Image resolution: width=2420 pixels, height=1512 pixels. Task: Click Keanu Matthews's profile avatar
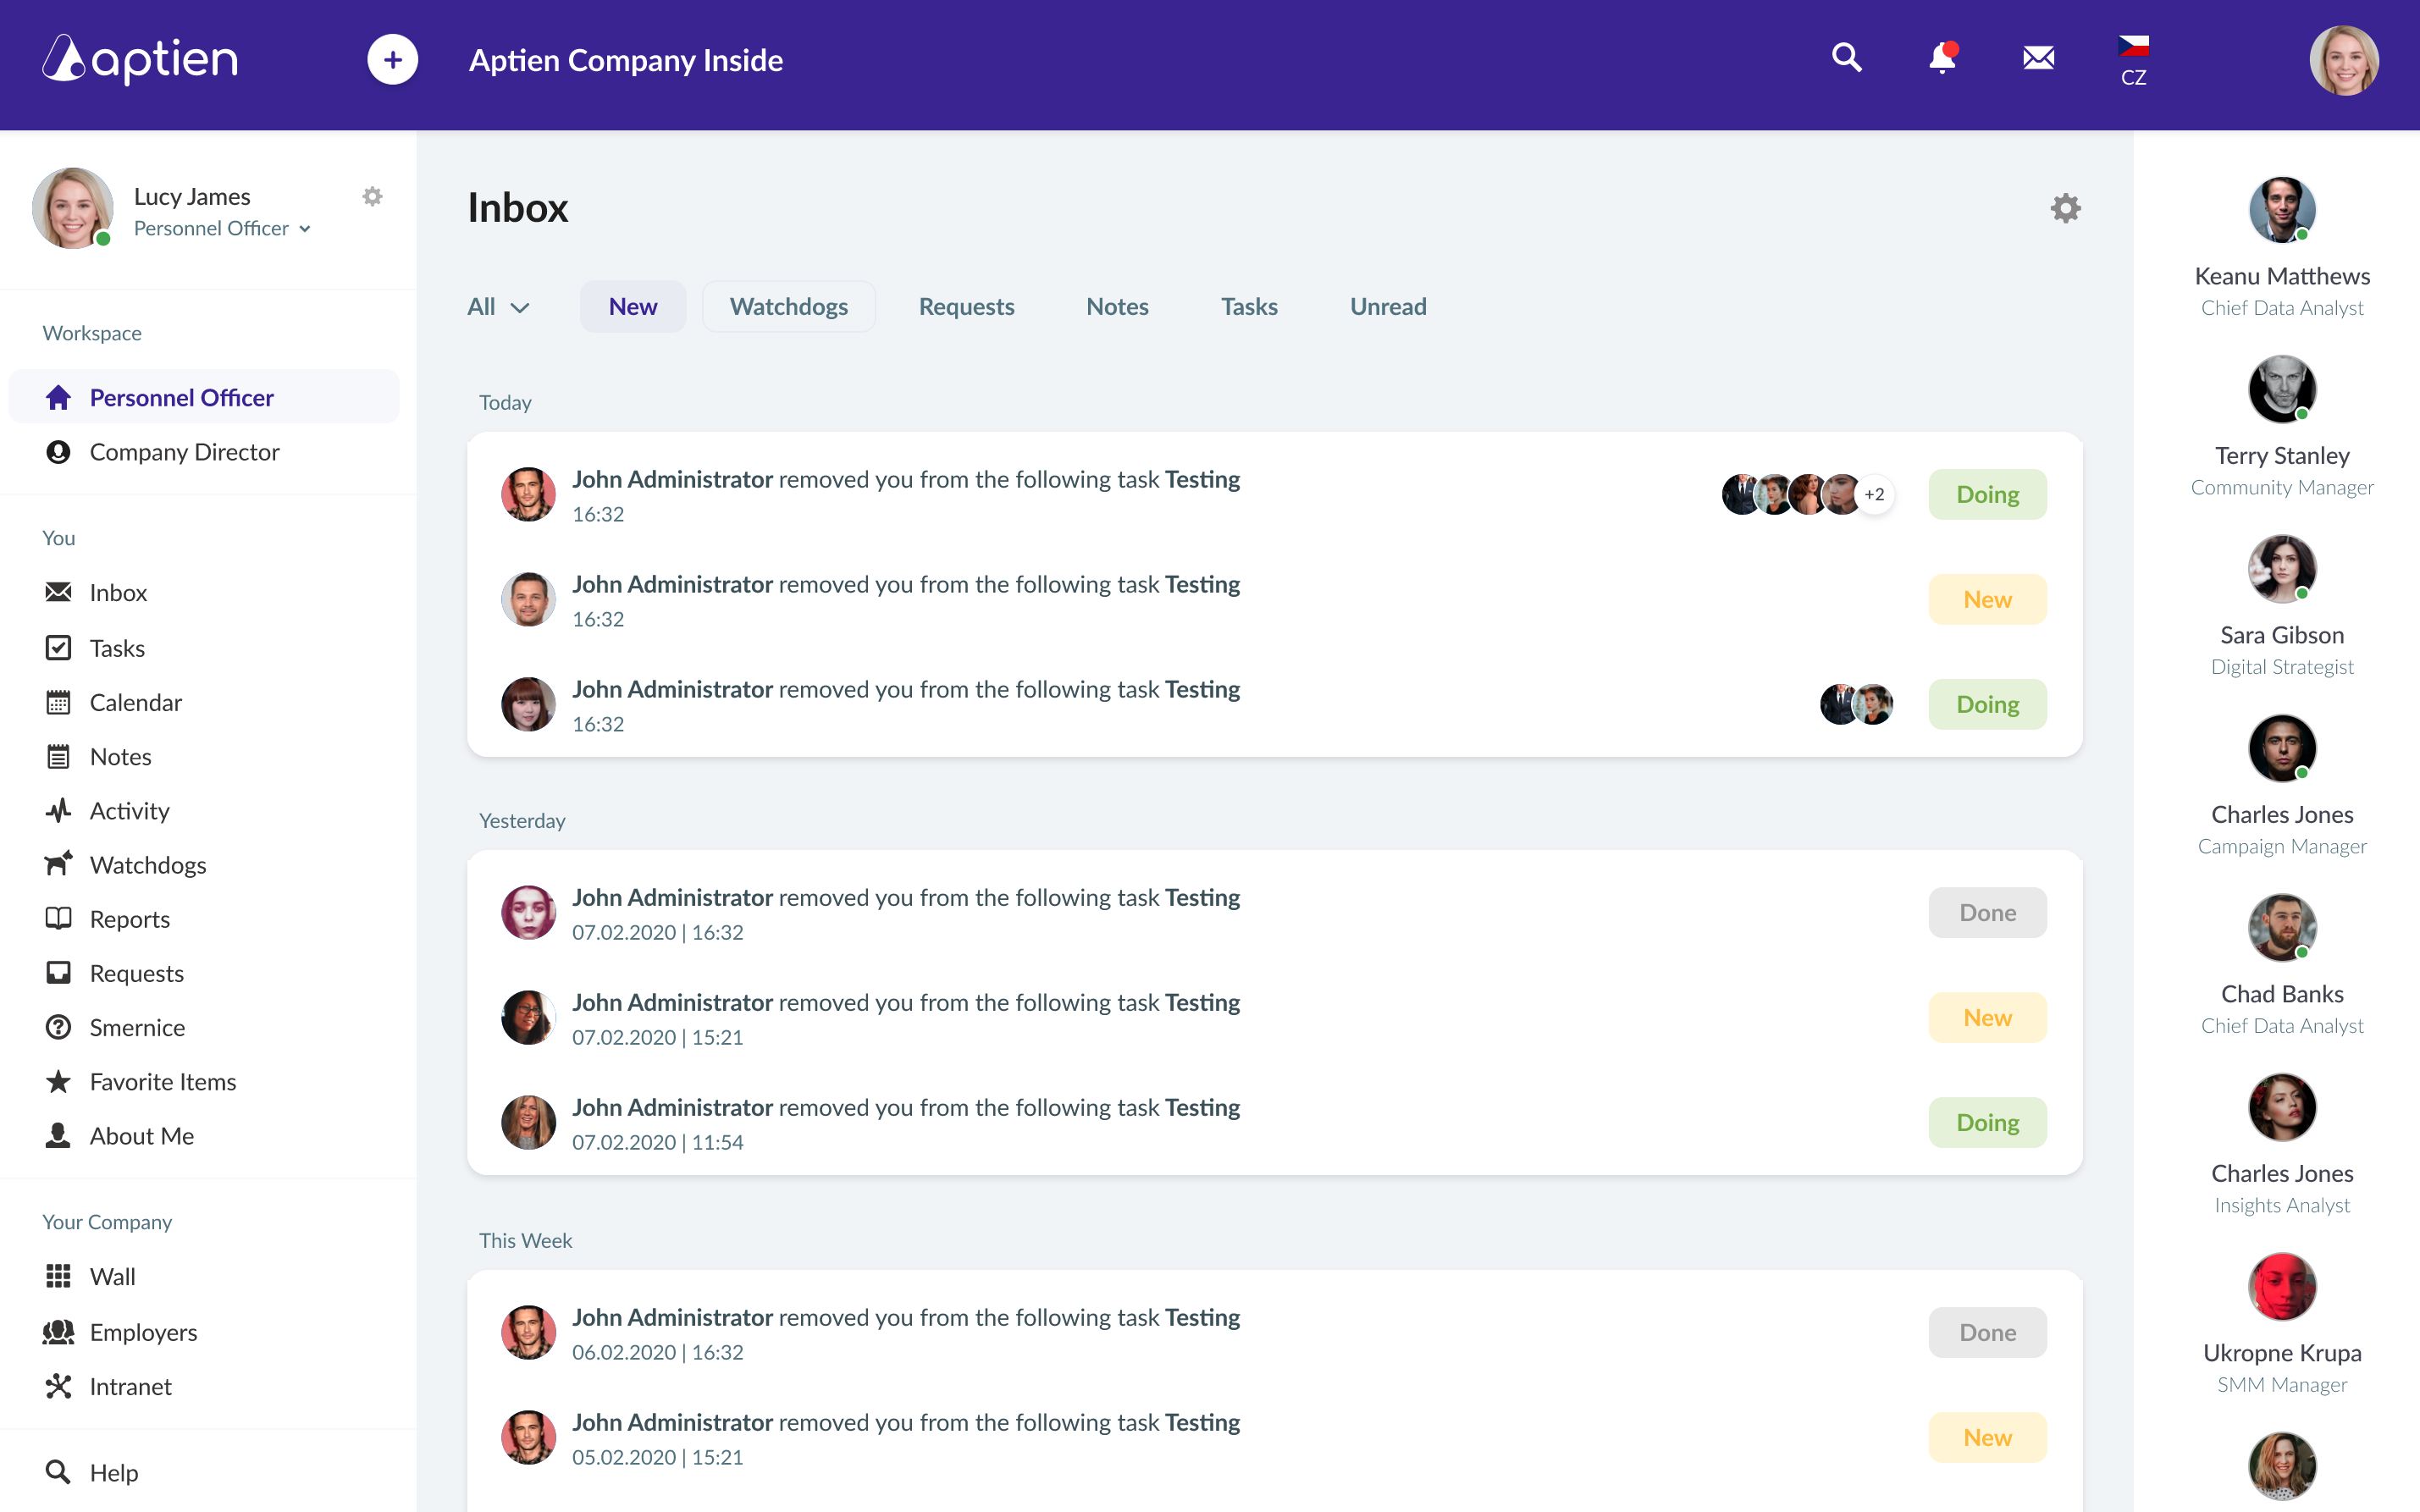pyautogui.click(x=2284, y=210)
